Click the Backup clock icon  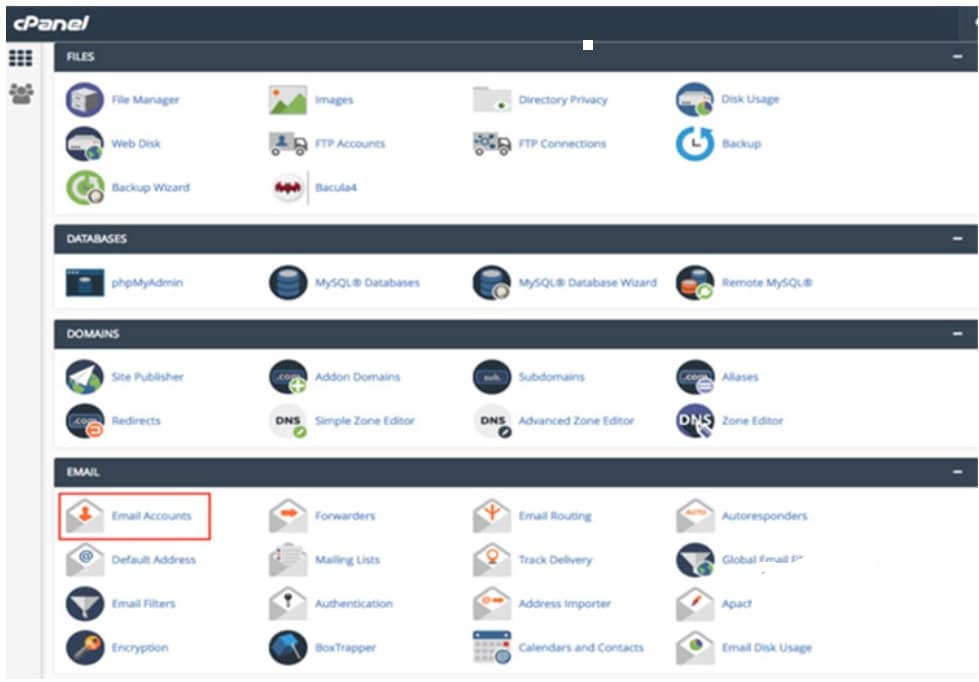[x=695, y=144]
